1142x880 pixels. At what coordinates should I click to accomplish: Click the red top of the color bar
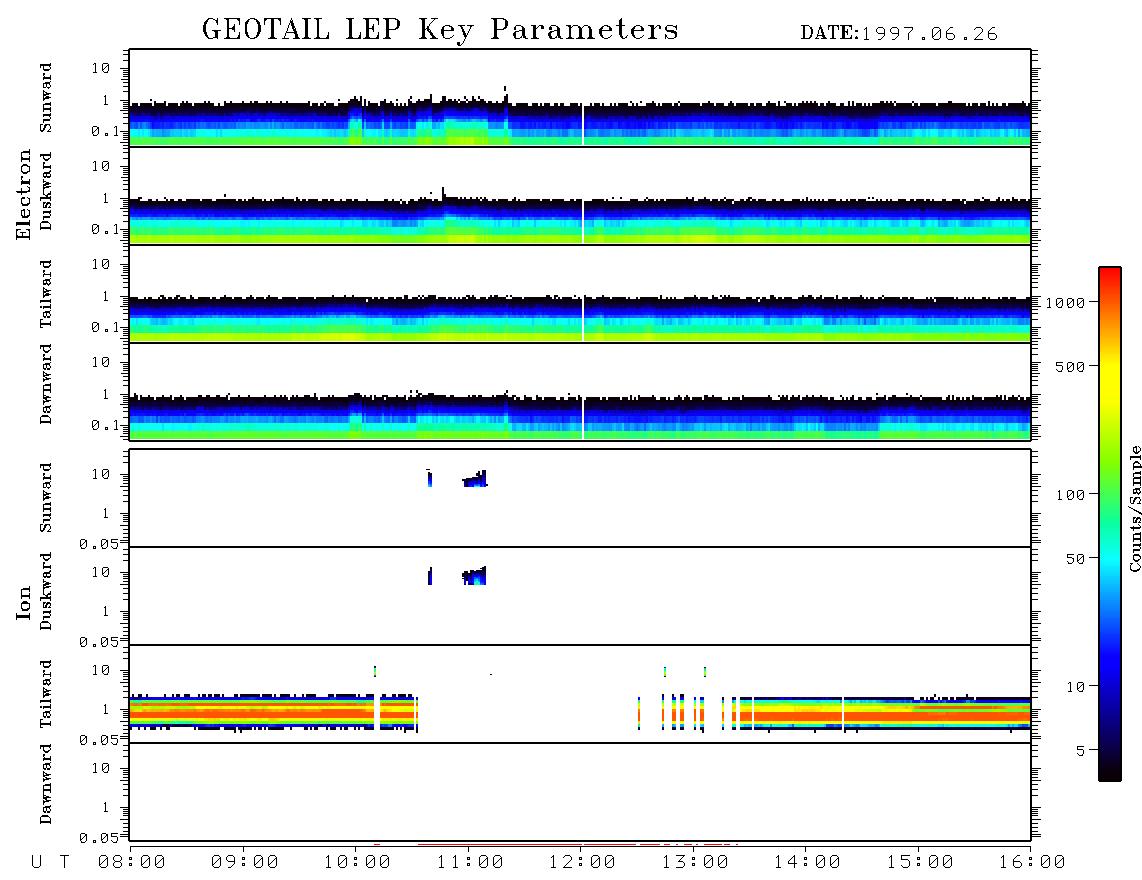1110,280
